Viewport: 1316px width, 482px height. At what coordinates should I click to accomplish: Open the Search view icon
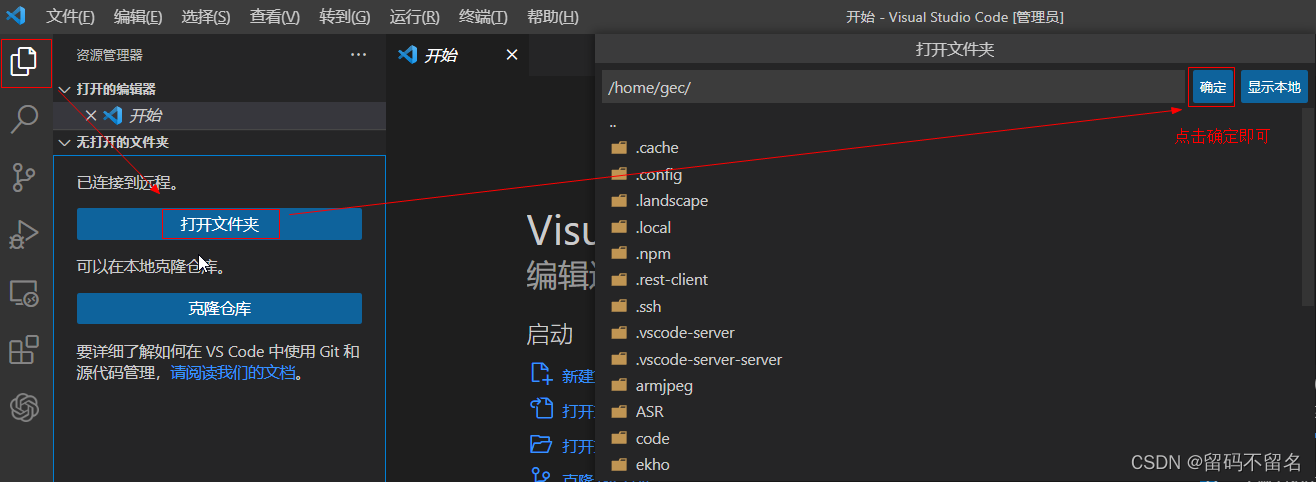click(x=24, y=120)
